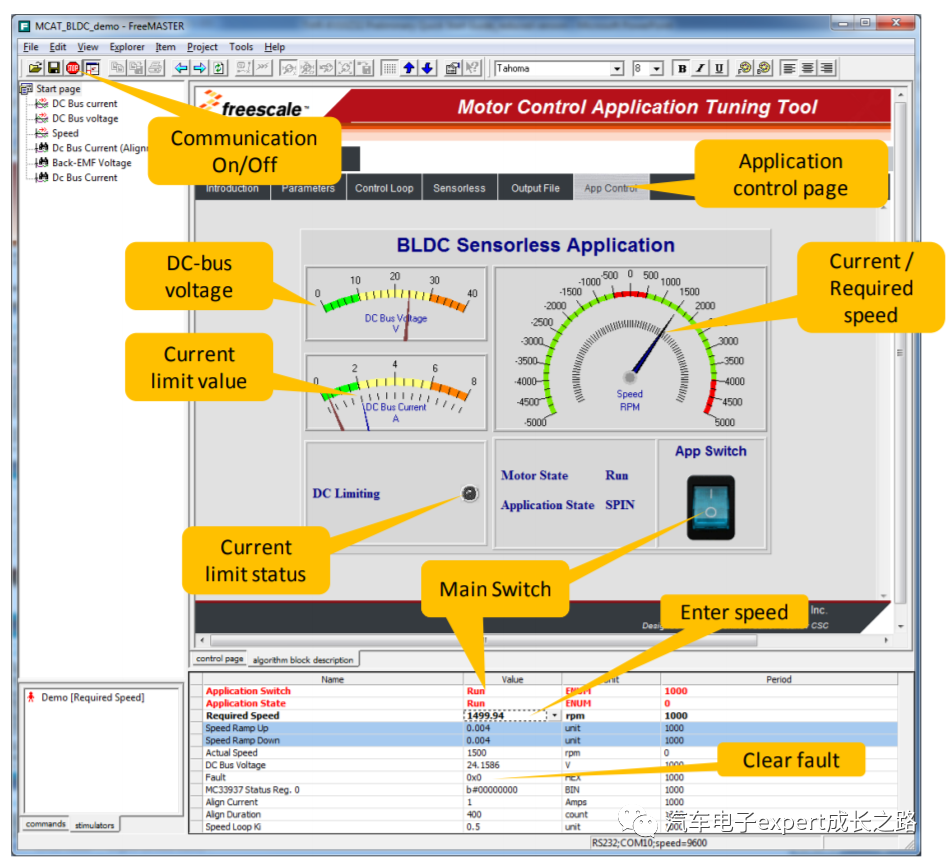Switch to the Control Loop tab
This screenshot has width=948, height=865.
tap(384, 188)
